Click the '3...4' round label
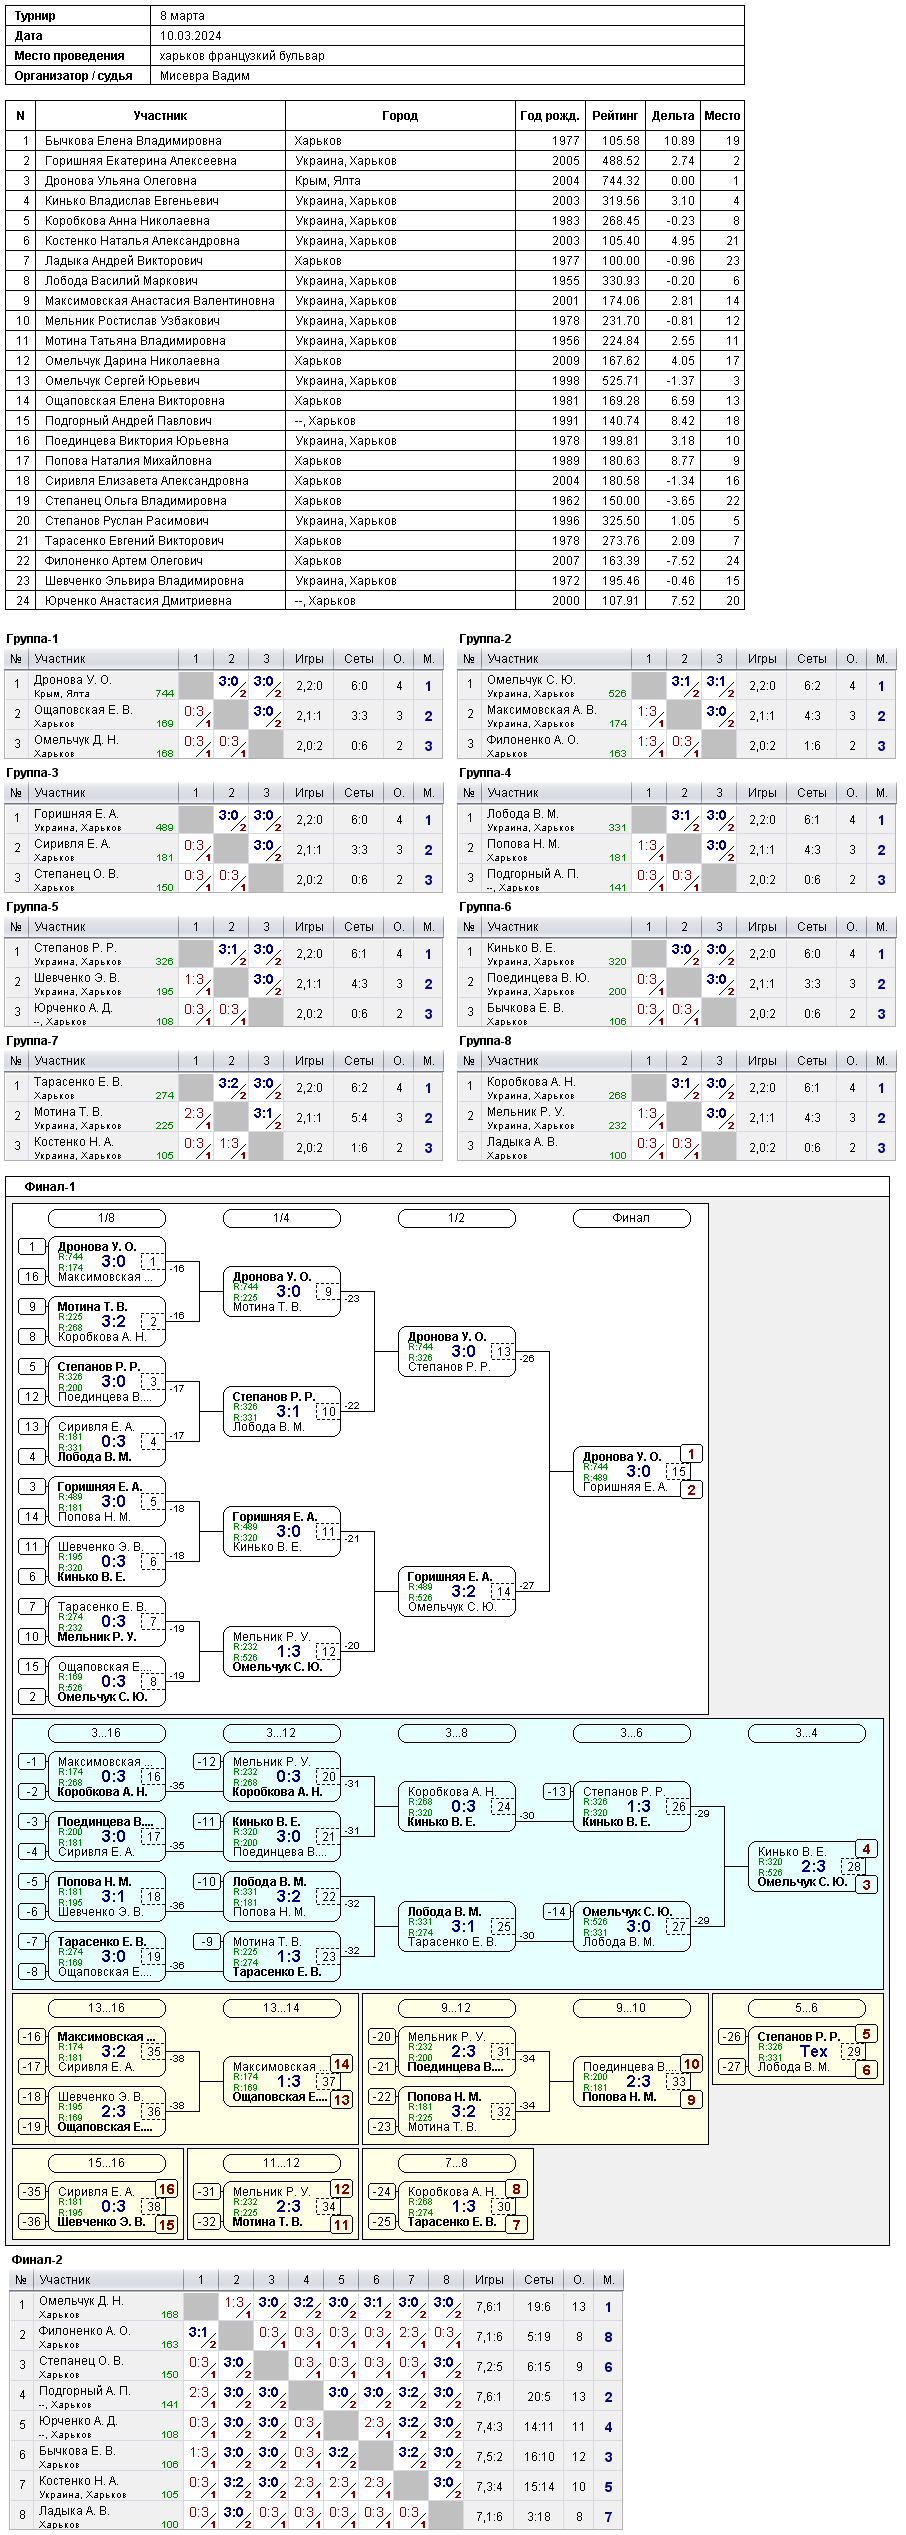Image resolution: width=906 pixels, height=2535 pixels. 807,1733
